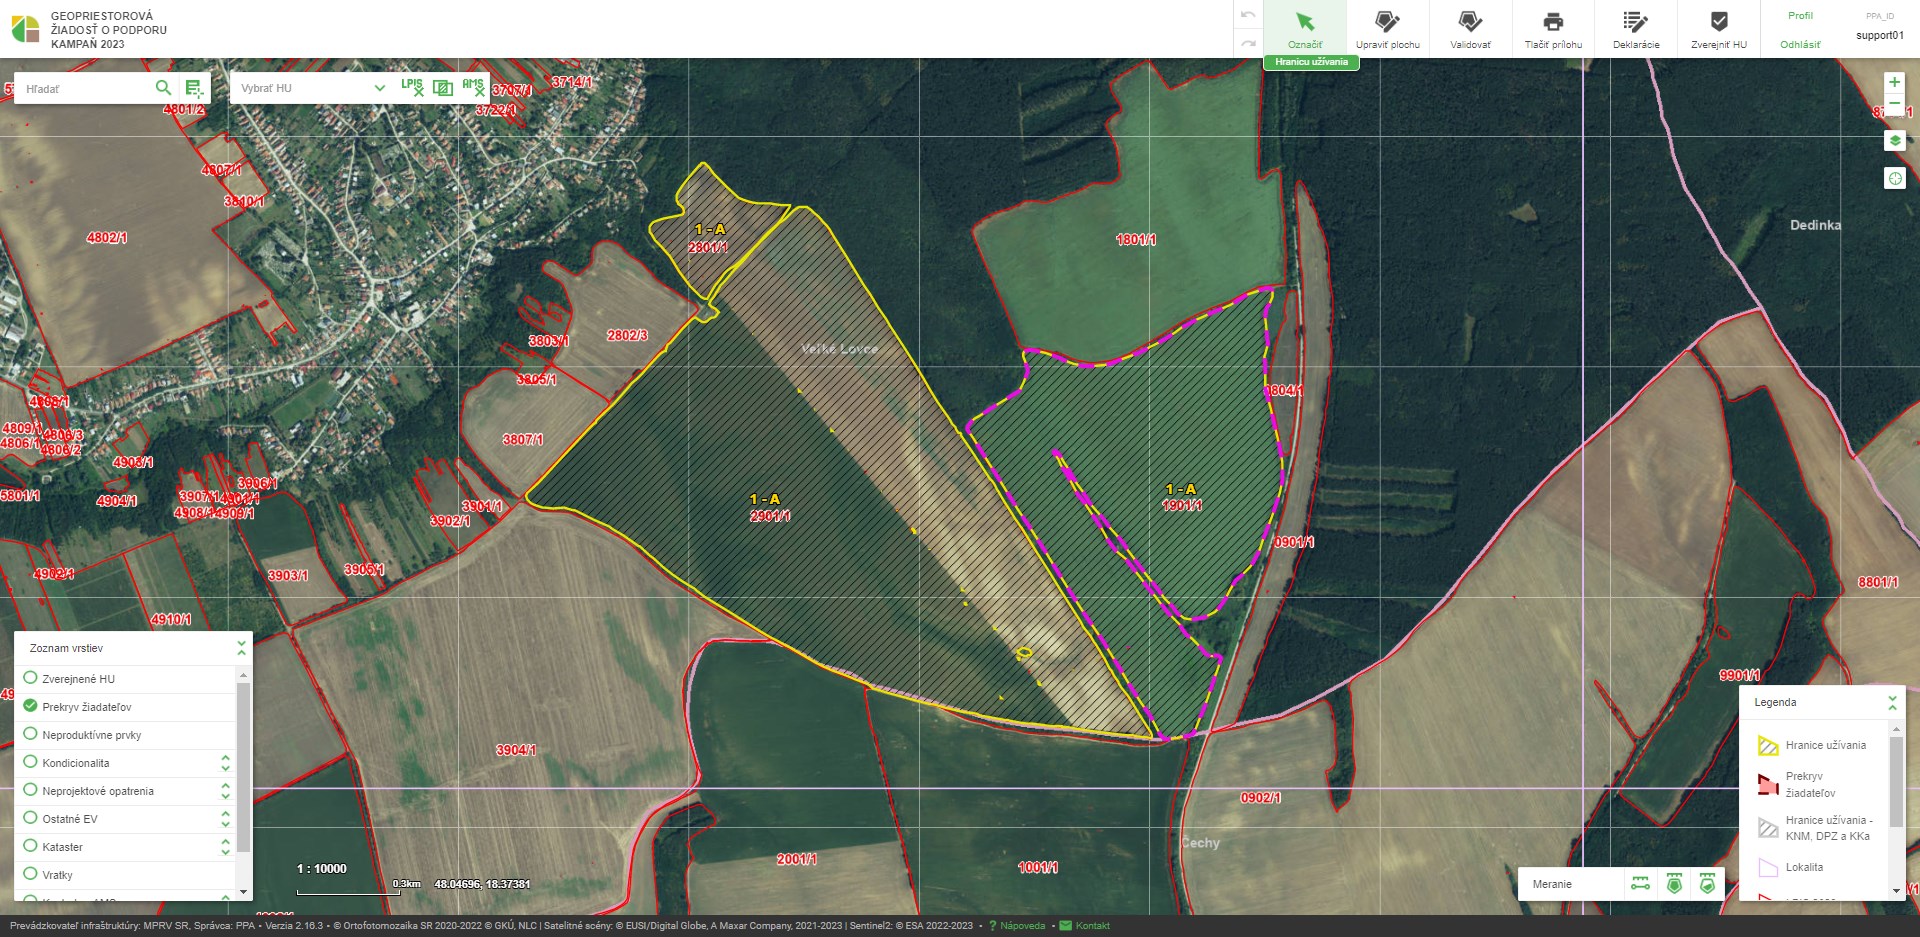Viewport: 1920px width, 937px height.
Task: Toggle the AMS layer icon
Action: (x=474, y=87)
